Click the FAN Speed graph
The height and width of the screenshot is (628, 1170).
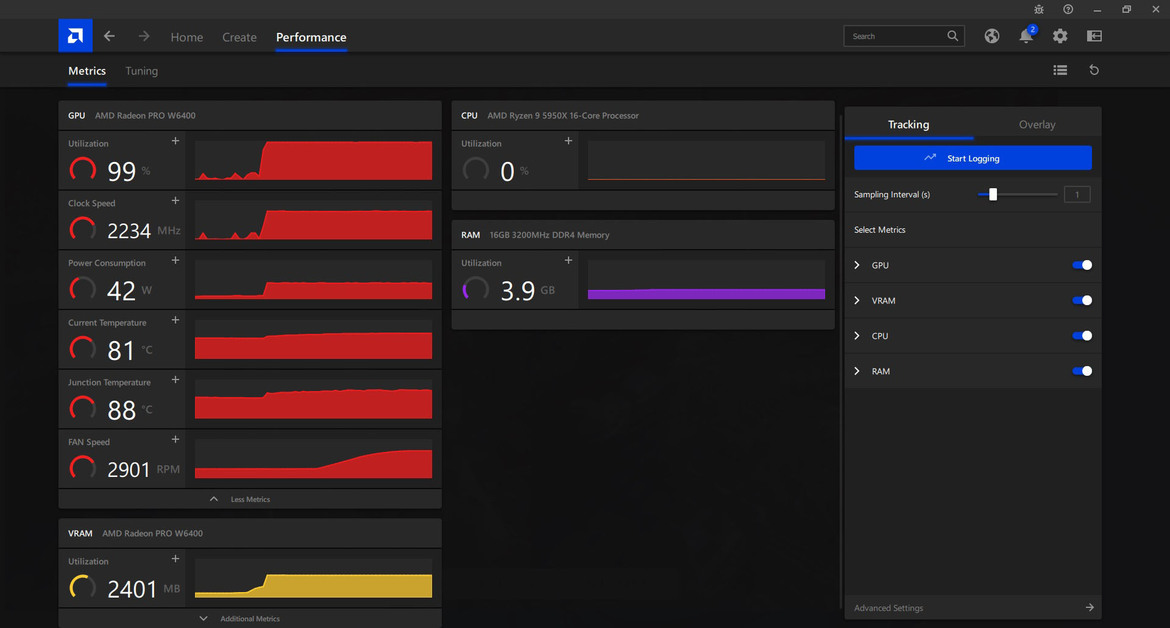tap(313, 459)
